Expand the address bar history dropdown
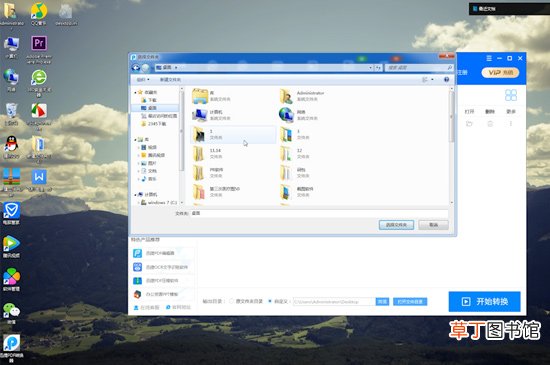 click(x=370, y=67)
